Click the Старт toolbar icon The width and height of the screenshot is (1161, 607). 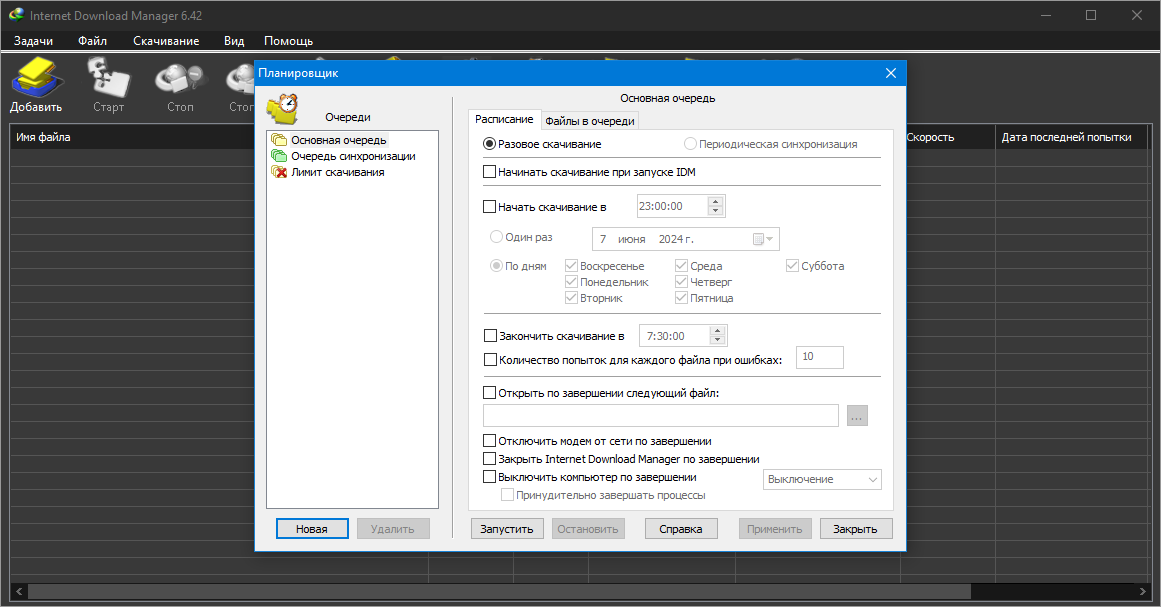click(x=108, y=85)
